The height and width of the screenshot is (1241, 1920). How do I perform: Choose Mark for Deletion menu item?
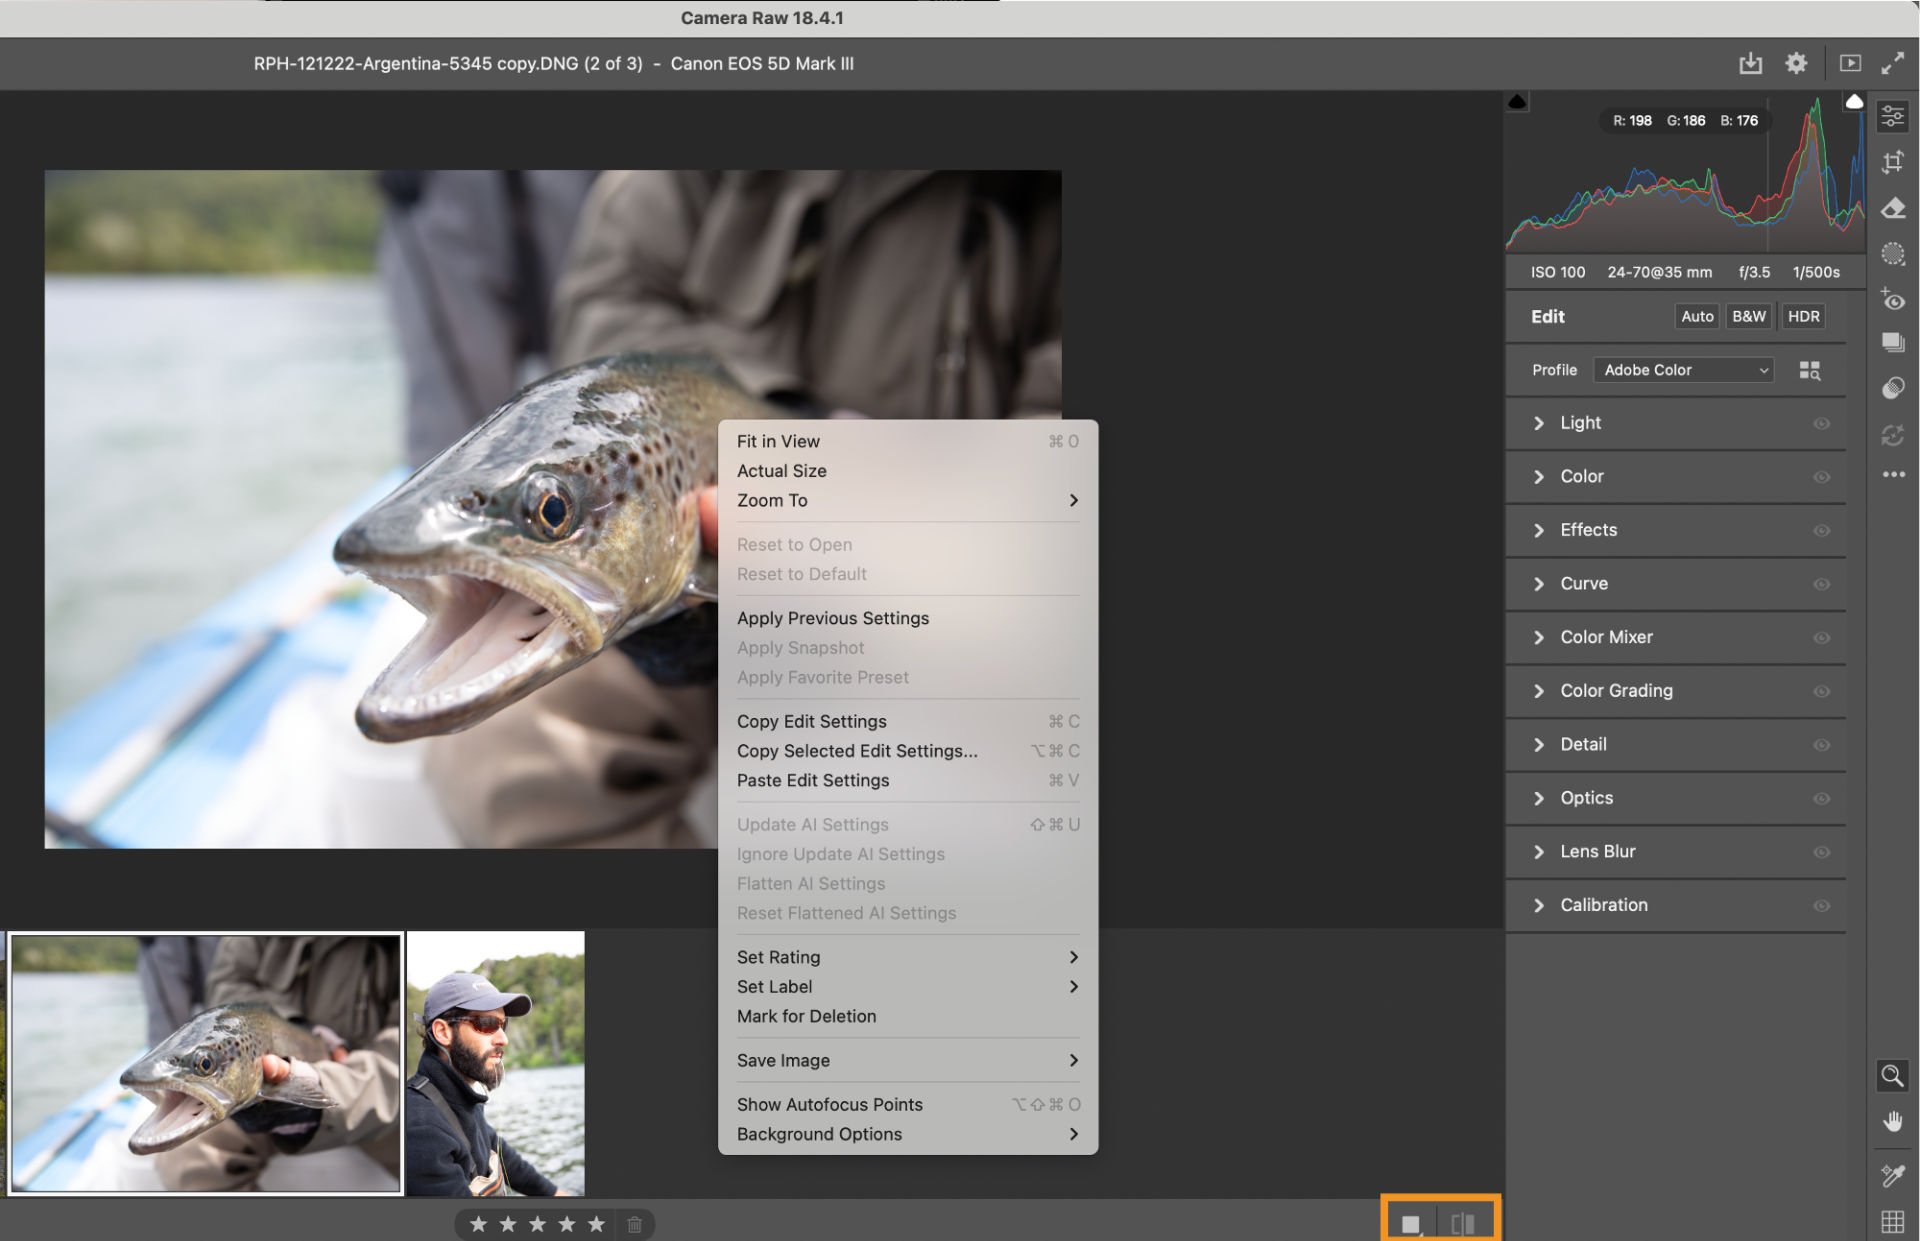point(907,1016)
